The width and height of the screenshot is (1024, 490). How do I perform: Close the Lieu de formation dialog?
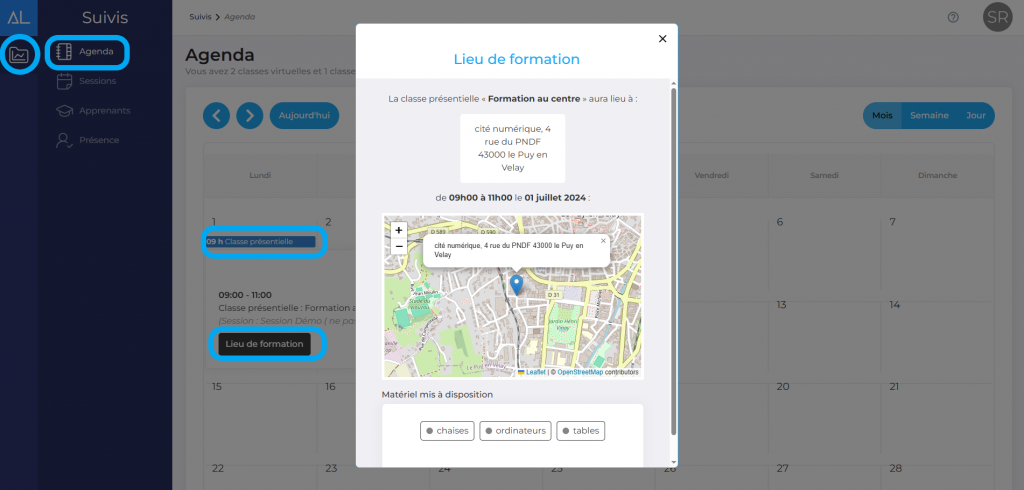662,39
